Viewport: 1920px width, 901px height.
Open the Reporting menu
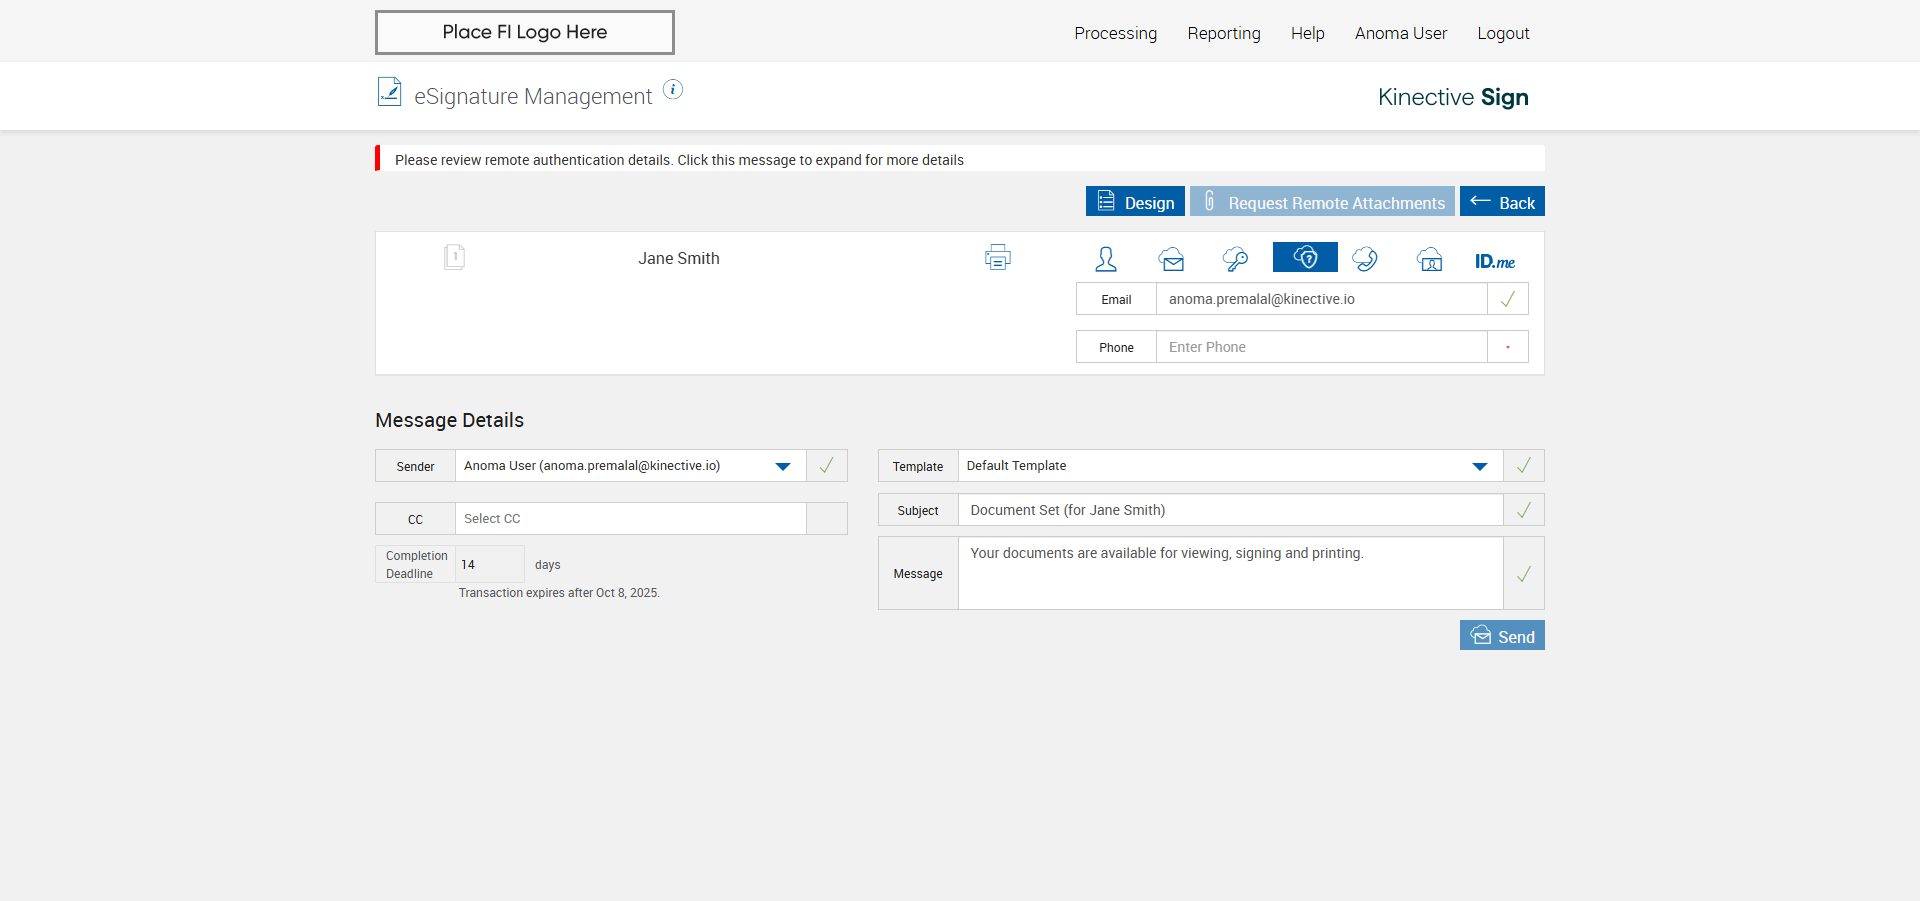click(x=1224, y=33)
